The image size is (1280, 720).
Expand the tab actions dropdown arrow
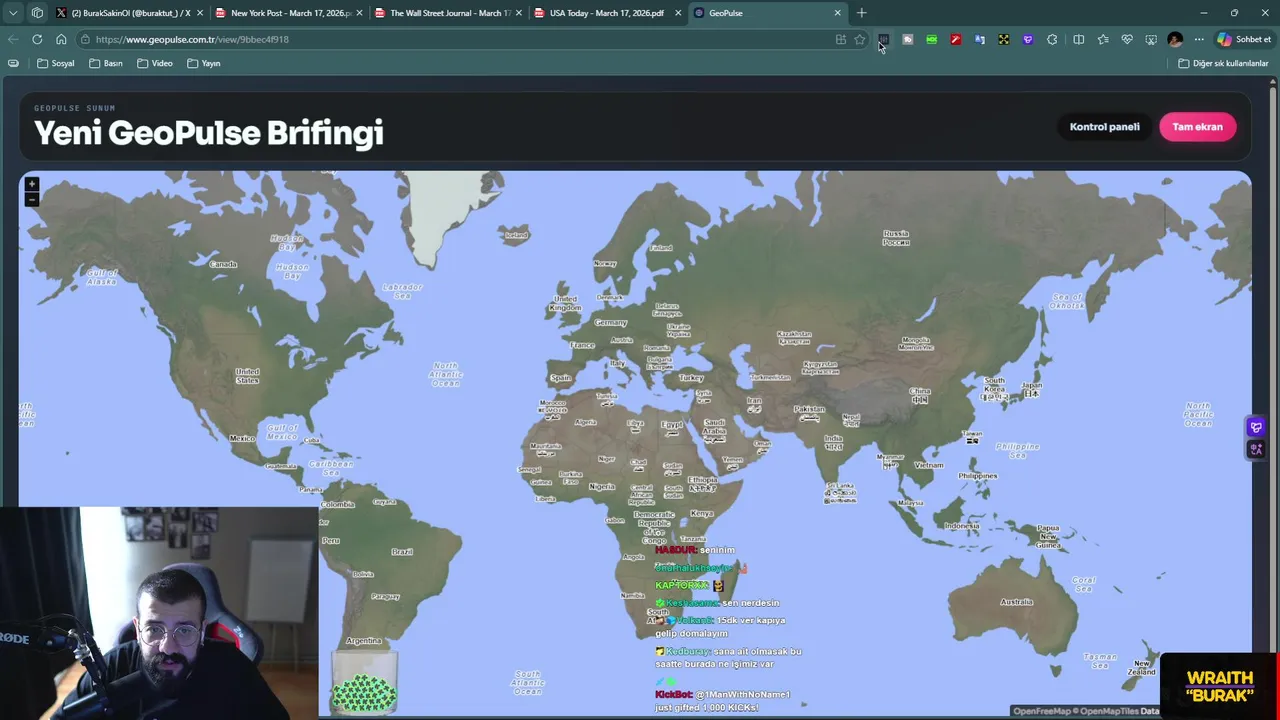pos(13,13)
